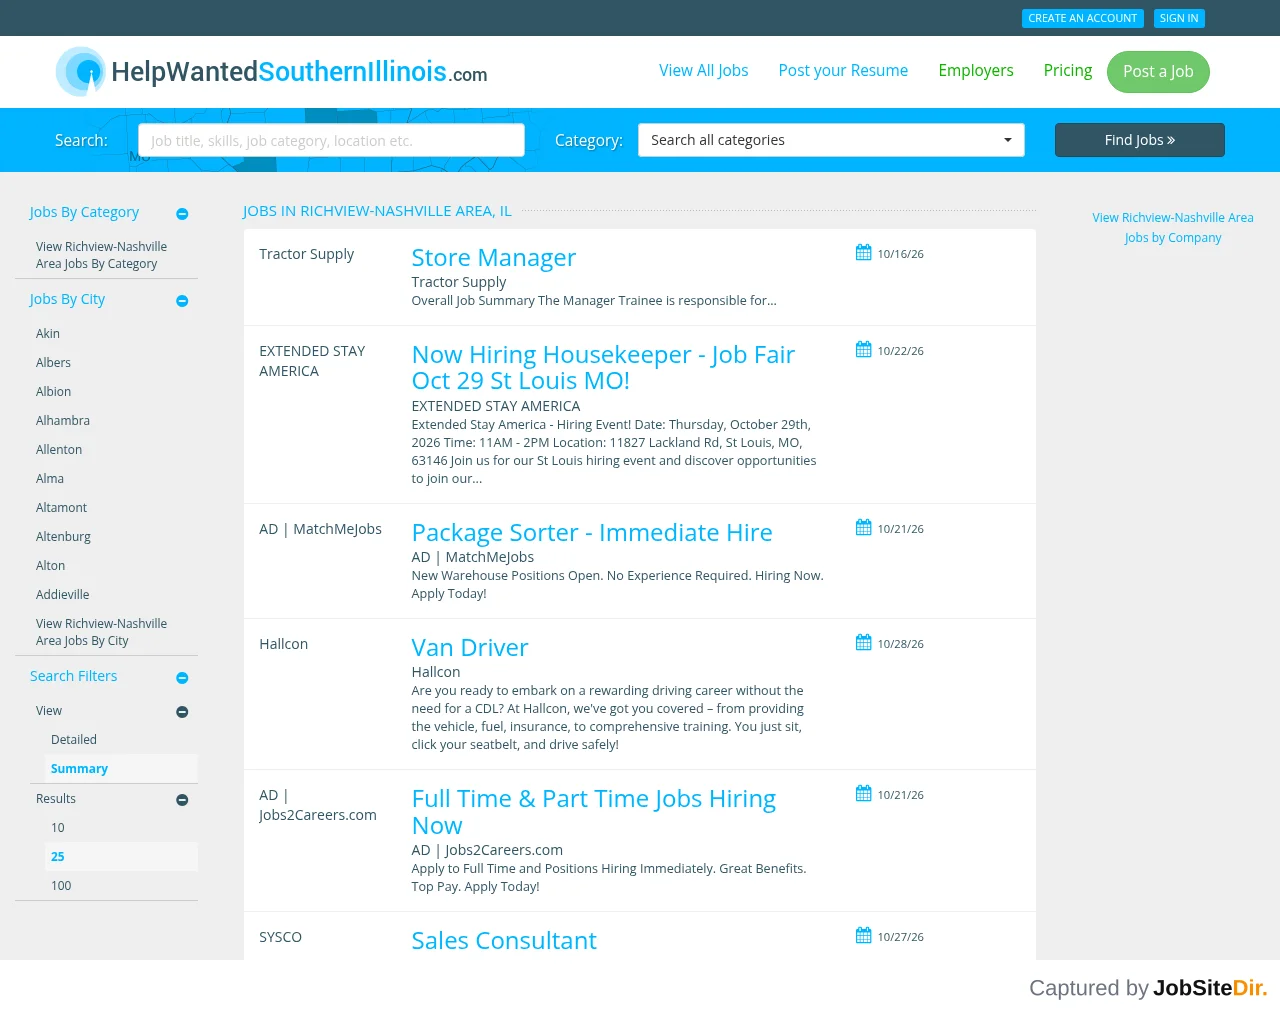Show 100 results per page
1280x1018 pixels.
(x=61, y=886)
